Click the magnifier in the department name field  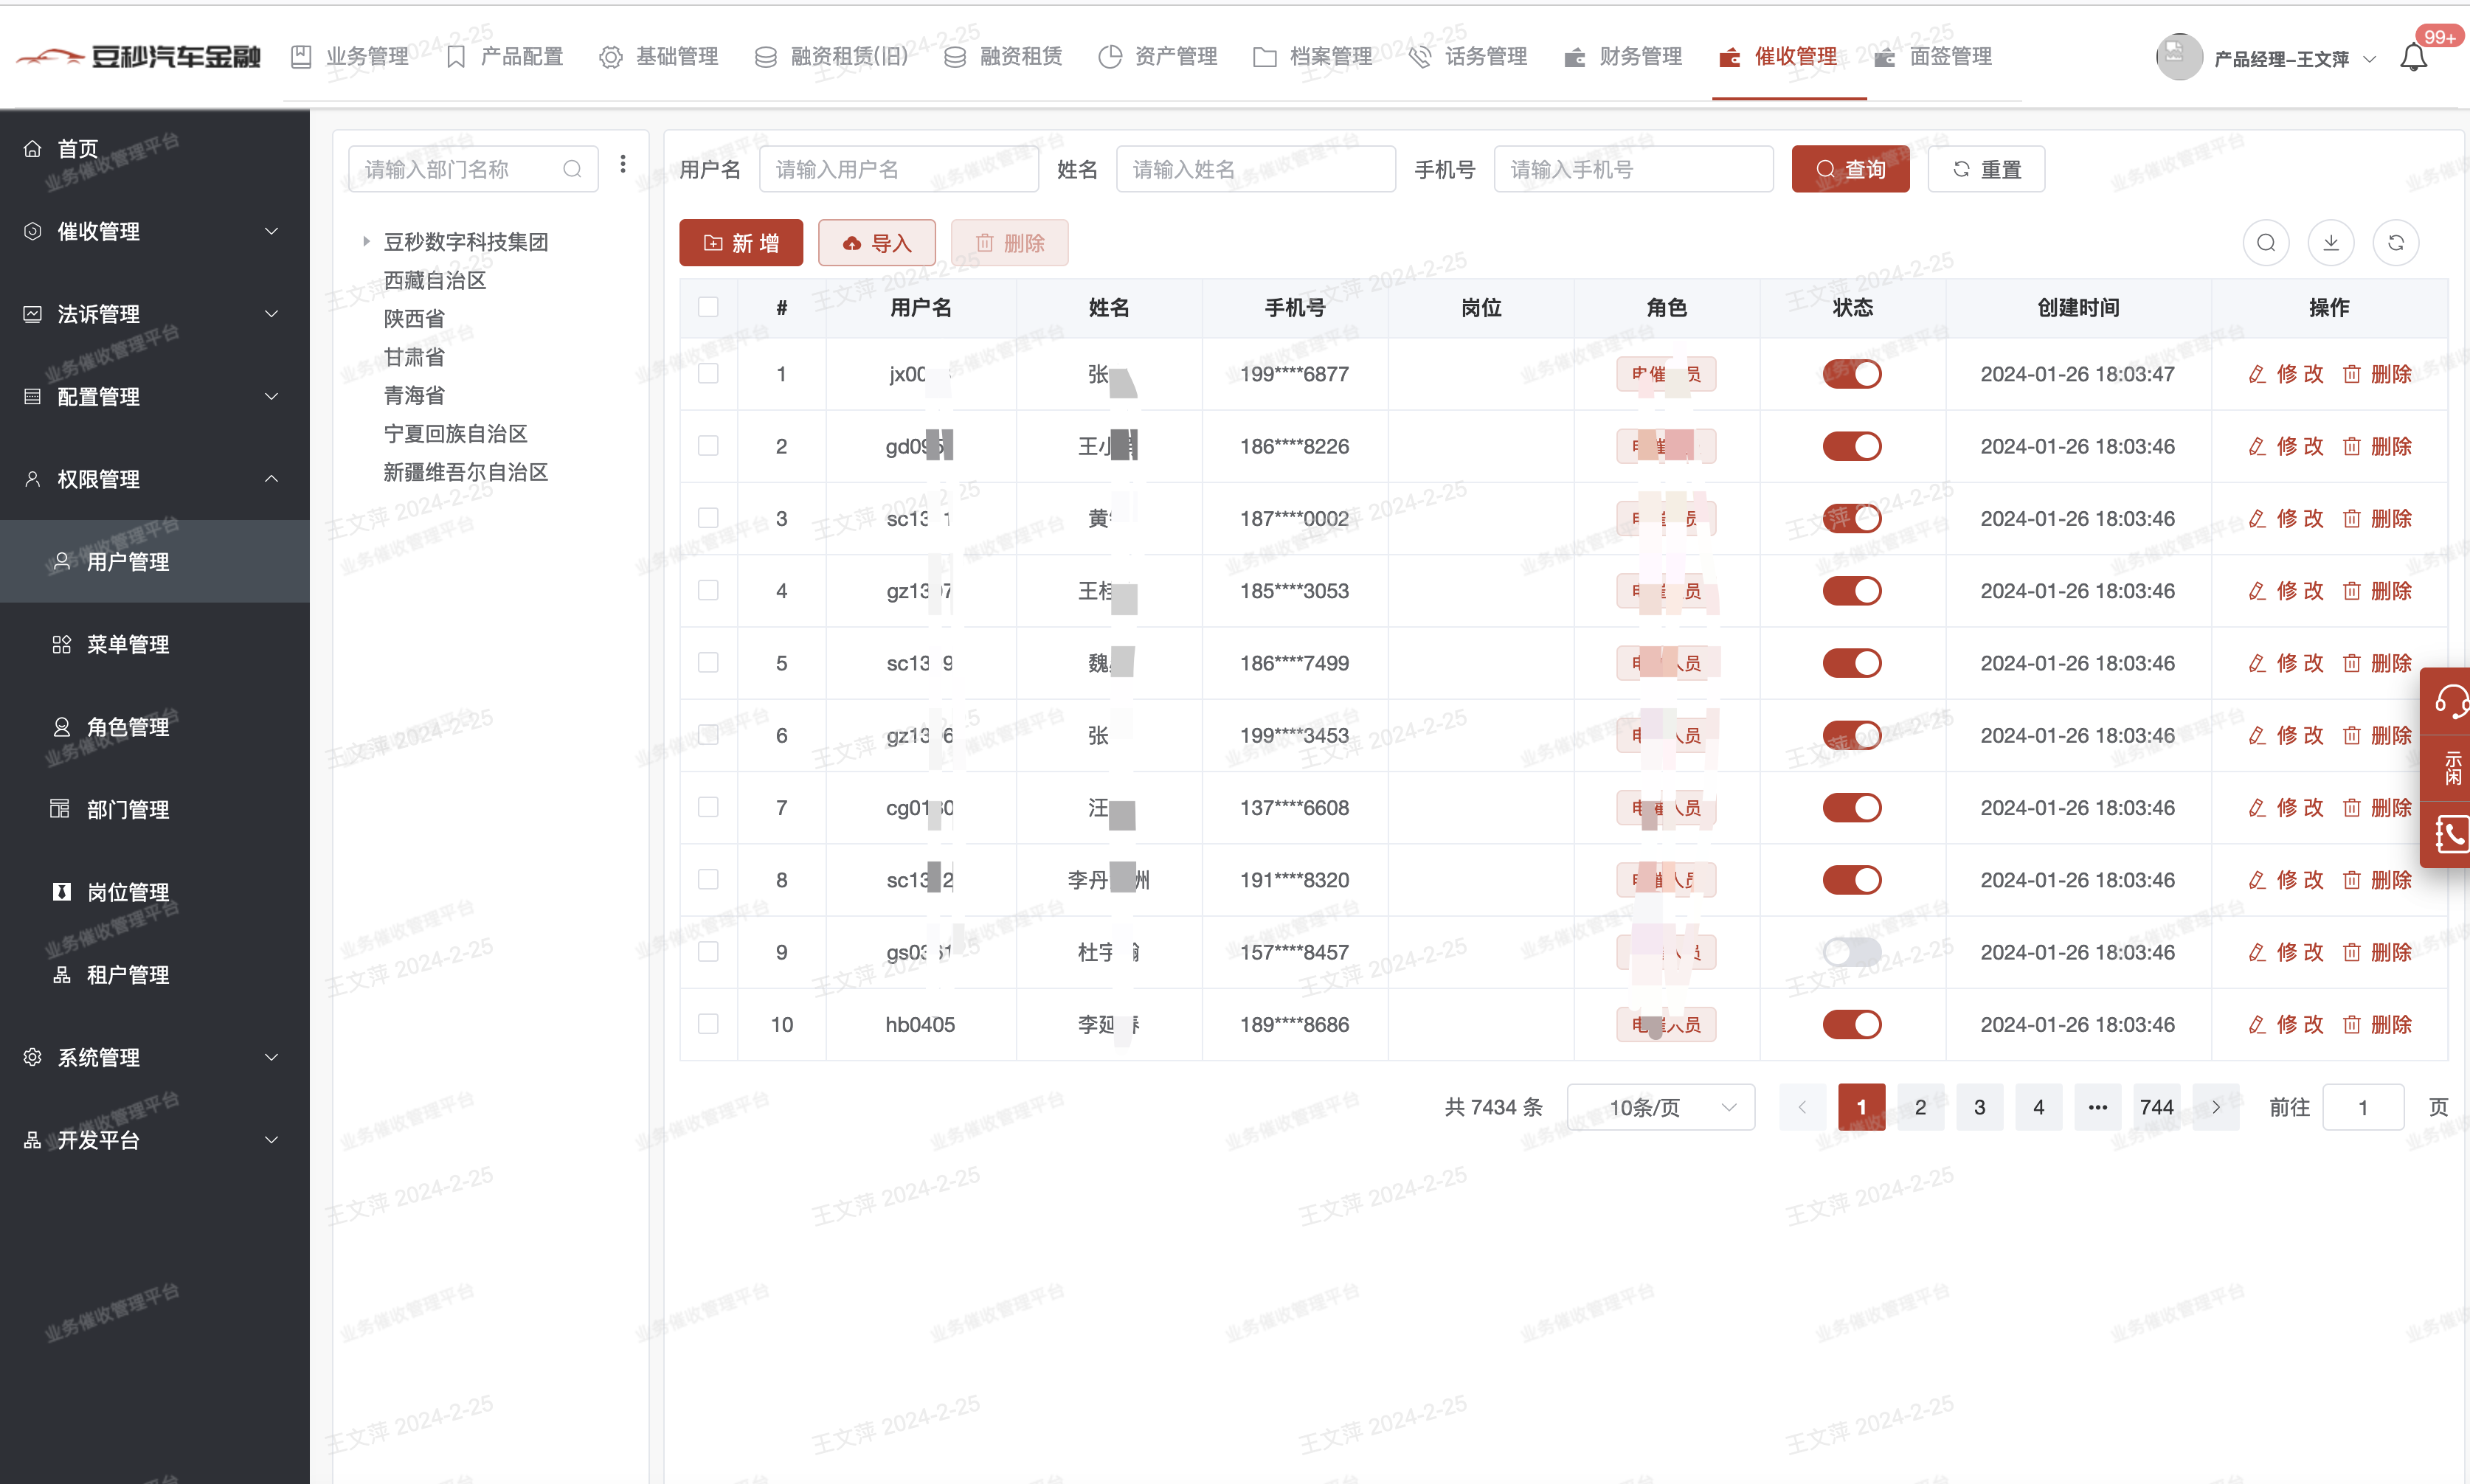click(x=572, y=169)
